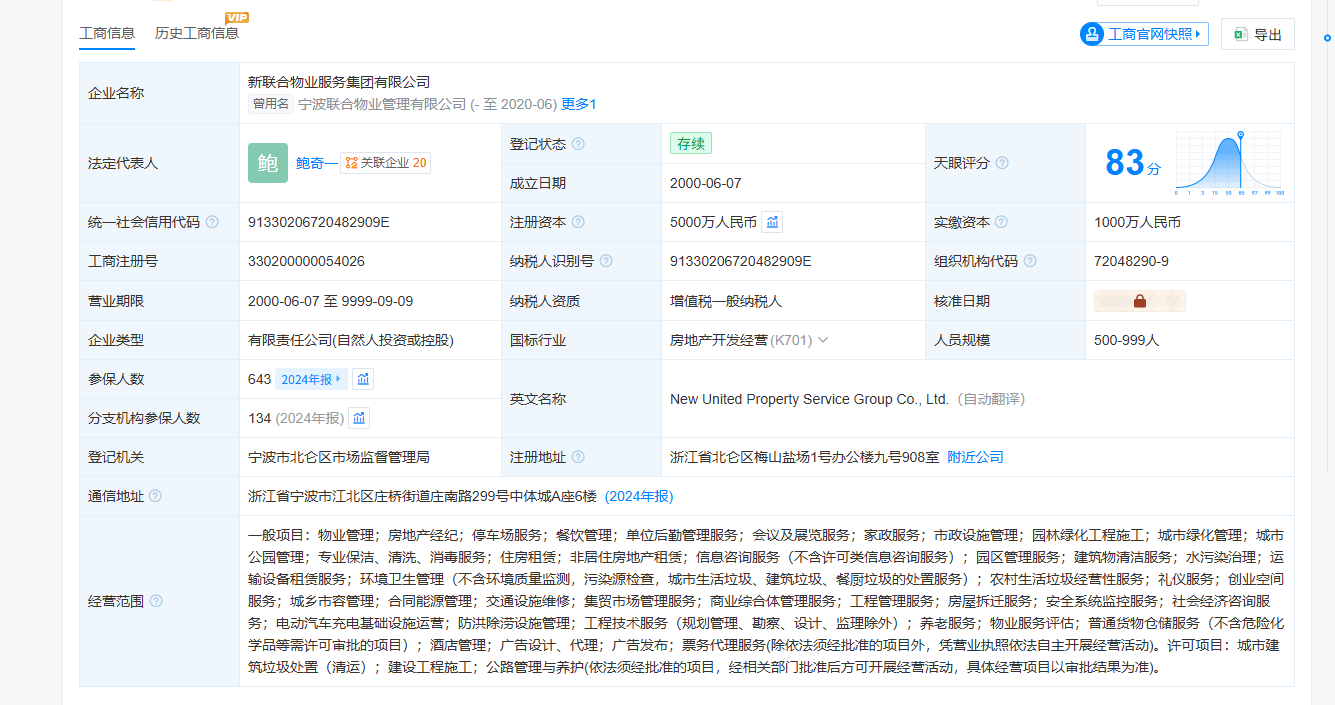Click the help icon next to 统一社会信用代码

(x=212, y=222)
